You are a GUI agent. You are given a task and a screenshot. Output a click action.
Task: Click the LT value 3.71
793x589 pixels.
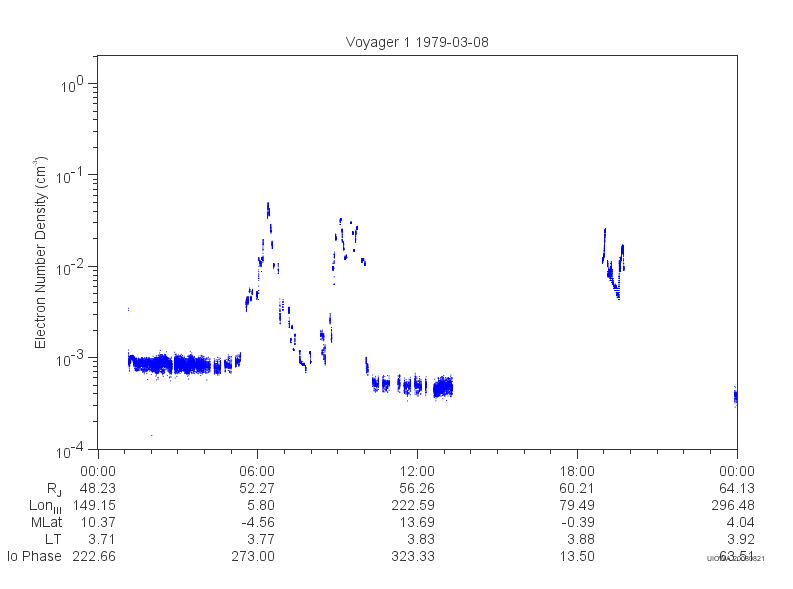102,539
